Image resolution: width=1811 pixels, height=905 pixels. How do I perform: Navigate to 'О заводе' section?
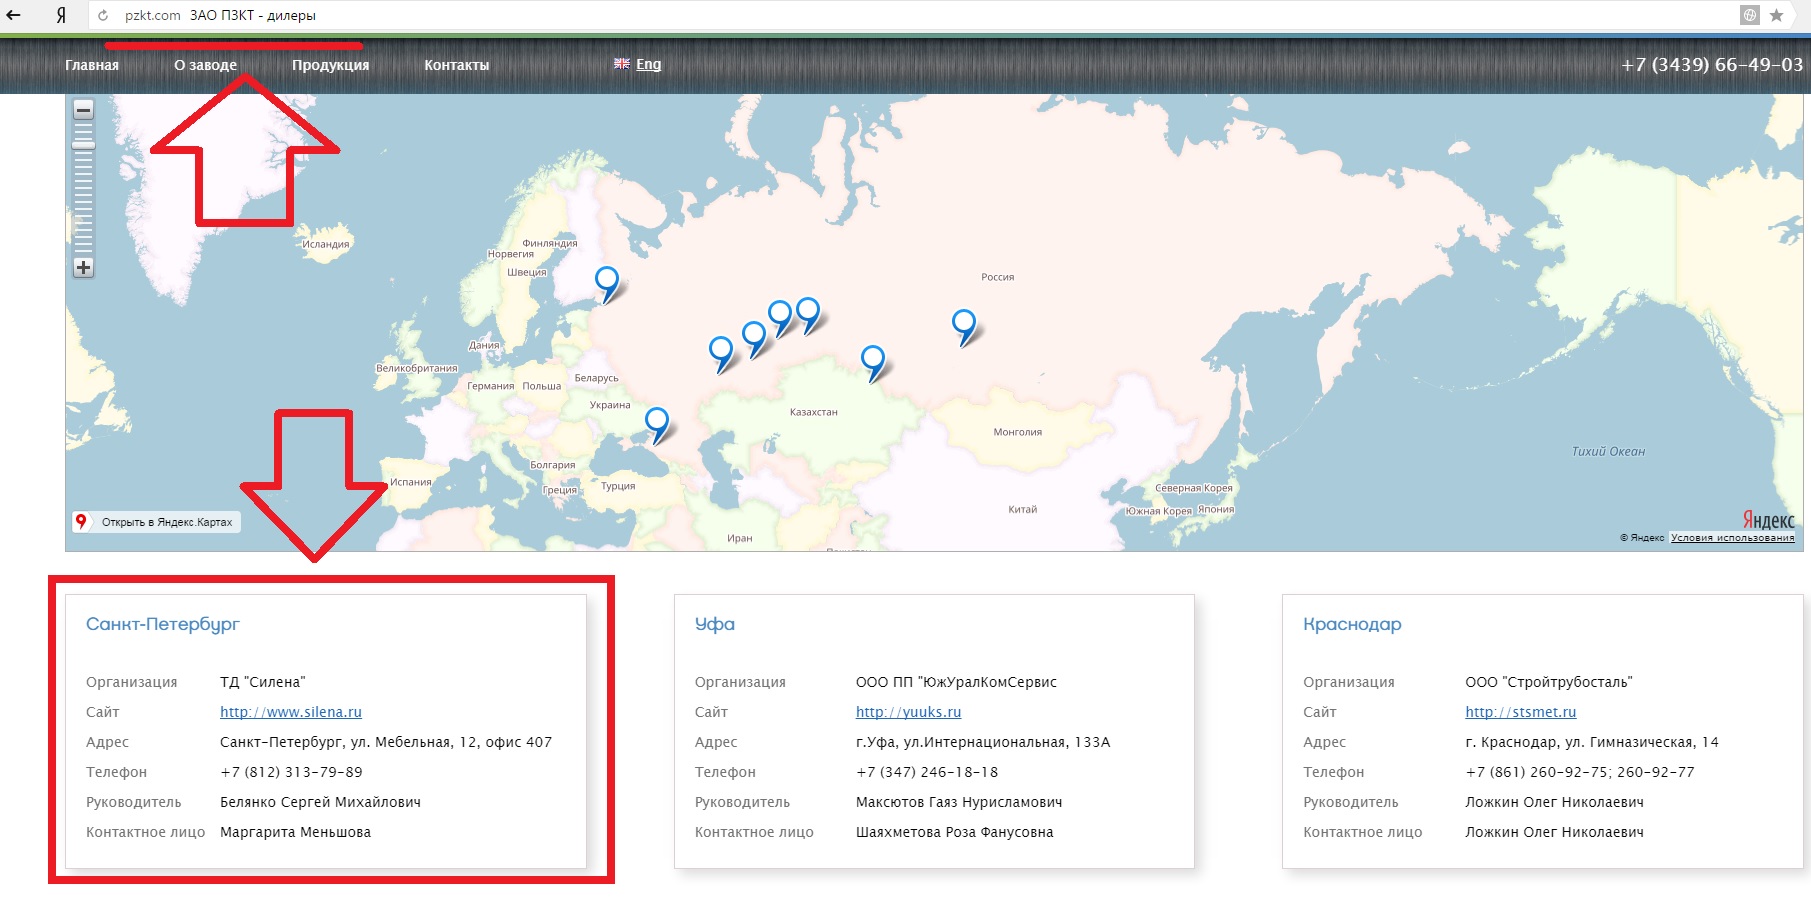click(205, 65)
